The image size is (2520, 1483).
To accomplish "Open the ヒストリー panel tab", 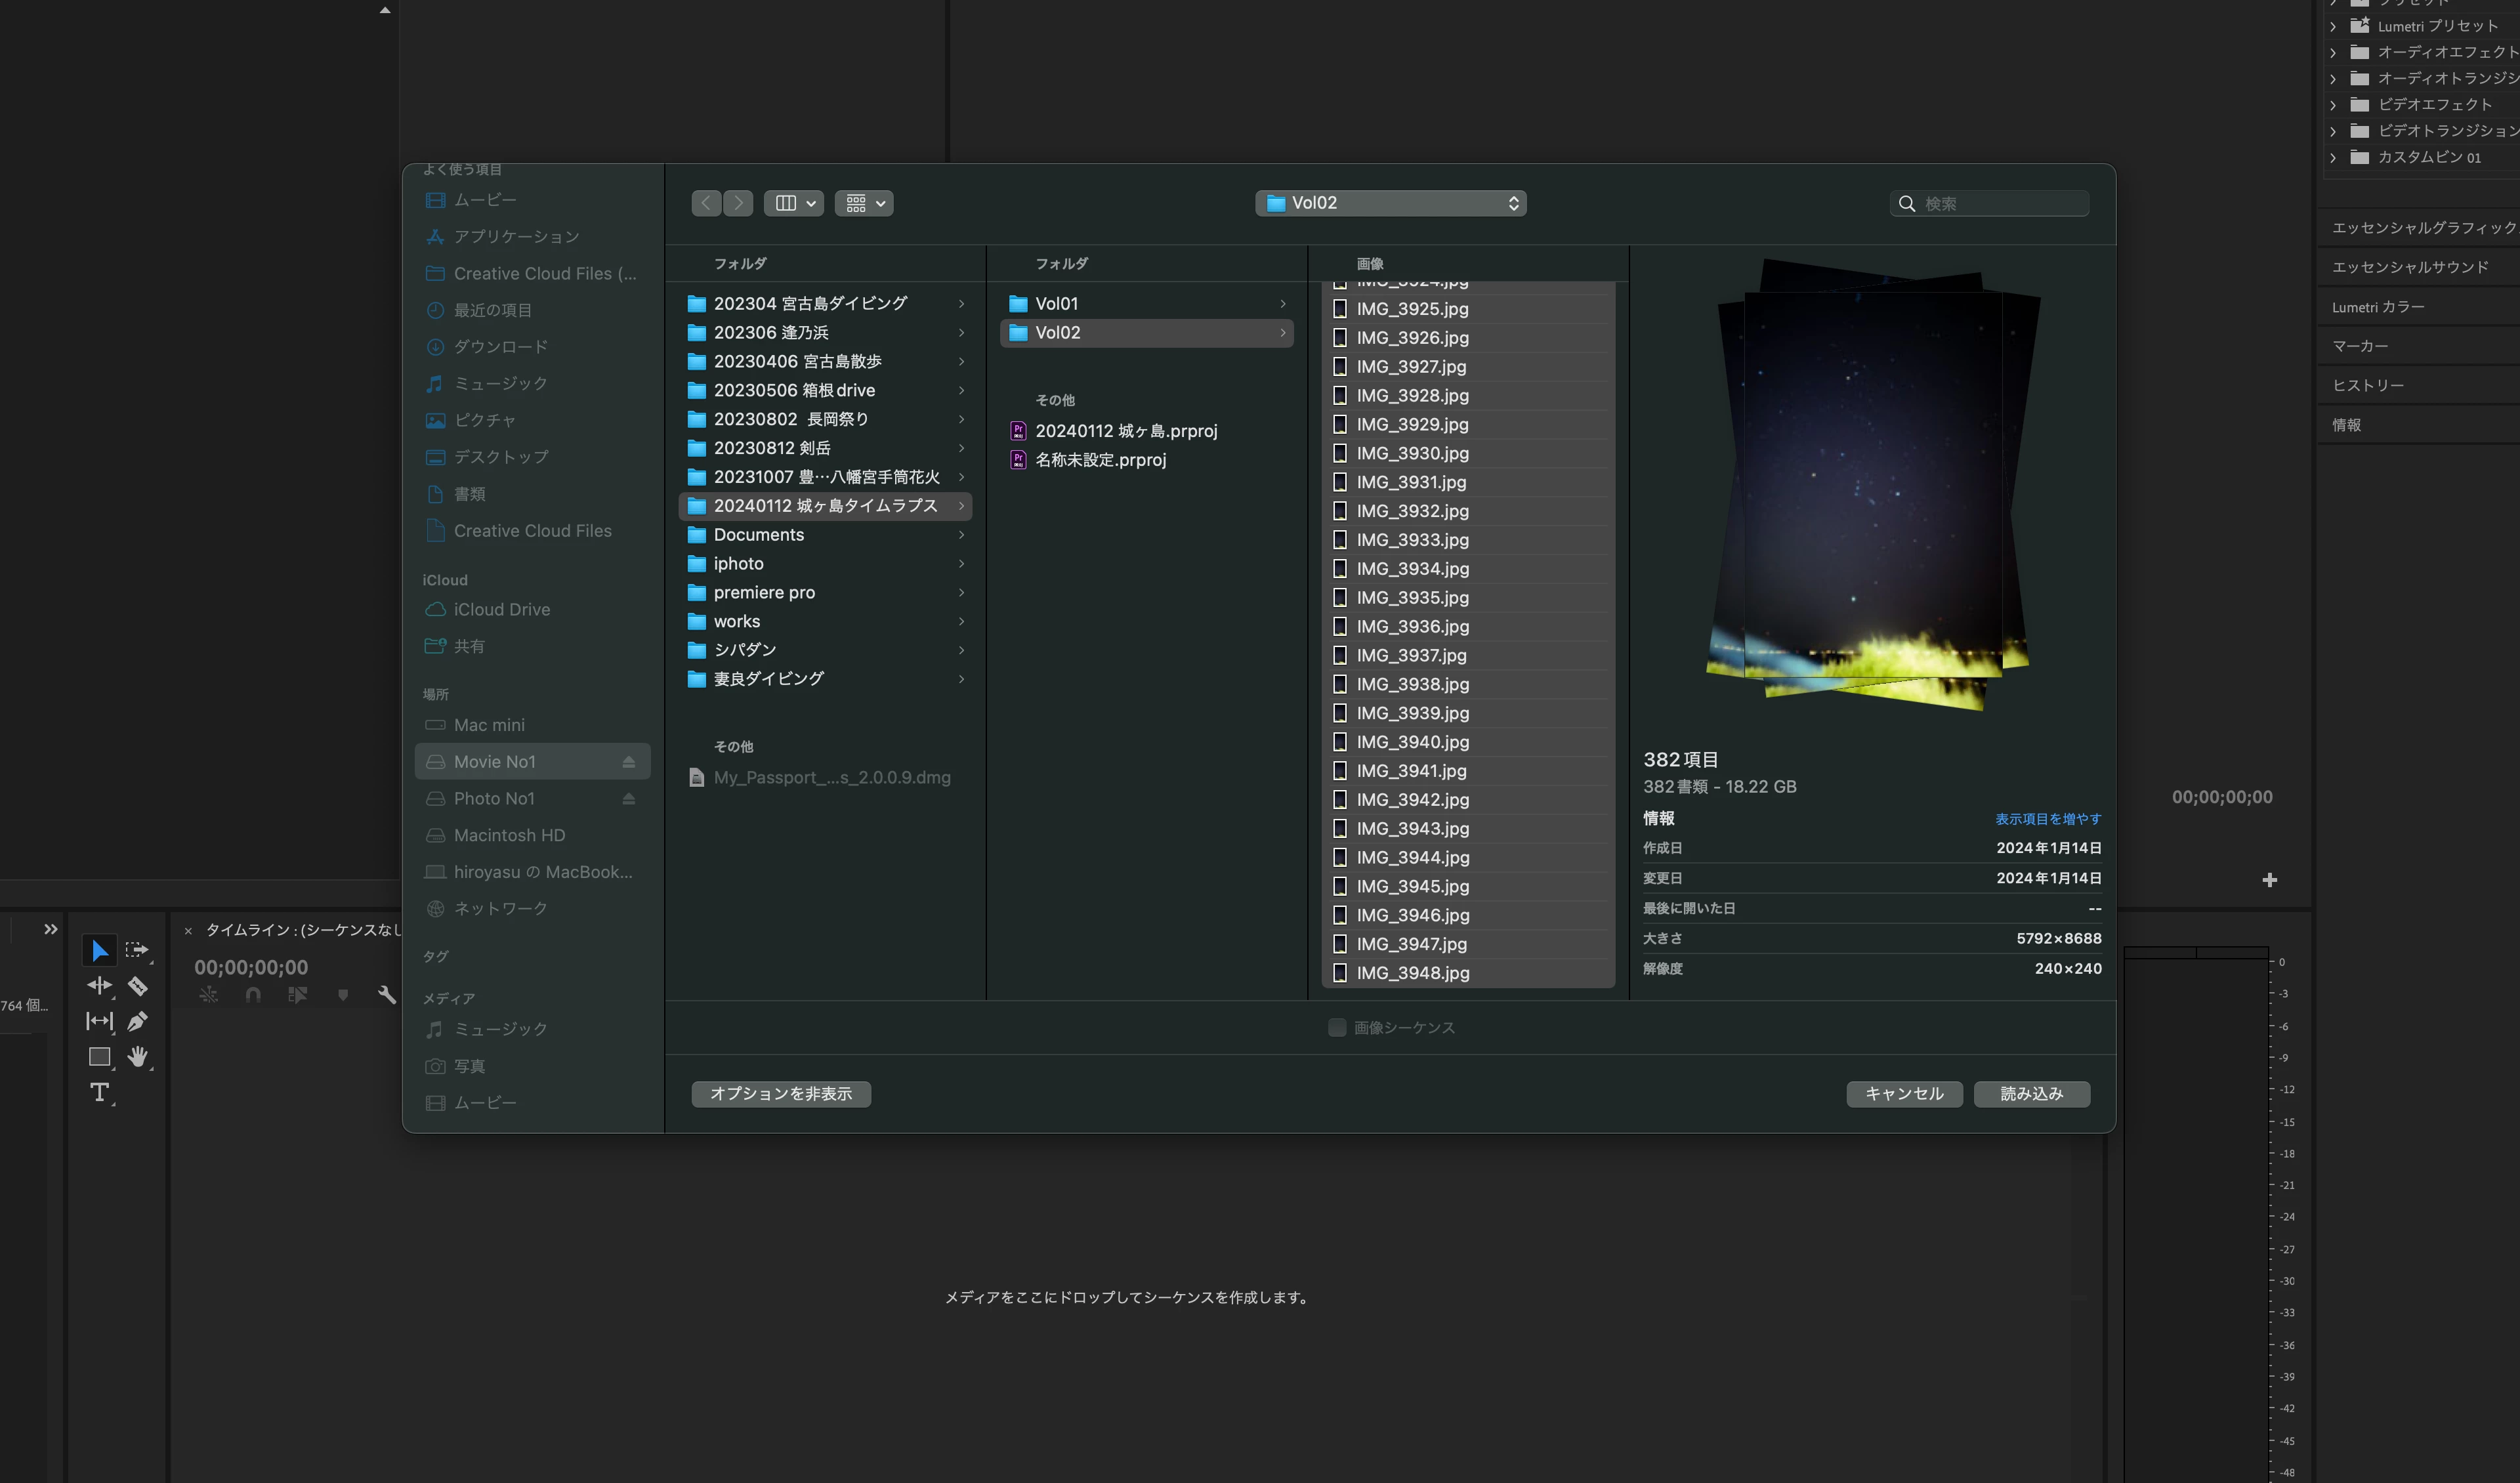I will (2367, 385).
